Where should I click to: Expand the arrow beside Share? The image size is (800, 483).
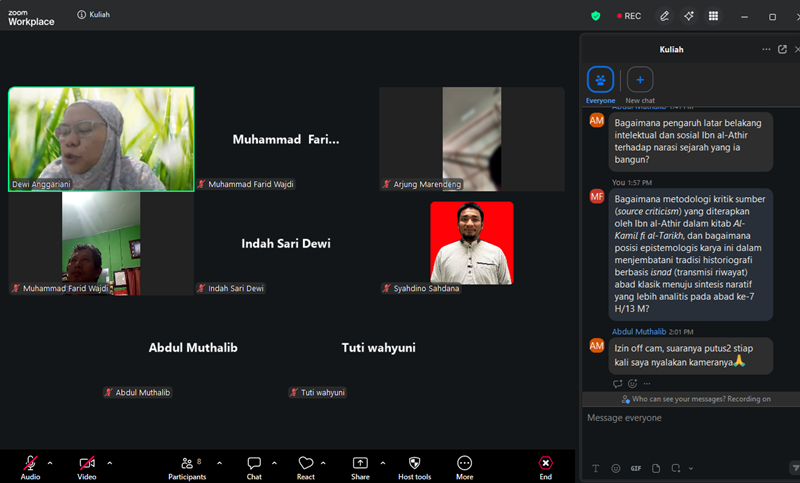(x=383, y=463)
